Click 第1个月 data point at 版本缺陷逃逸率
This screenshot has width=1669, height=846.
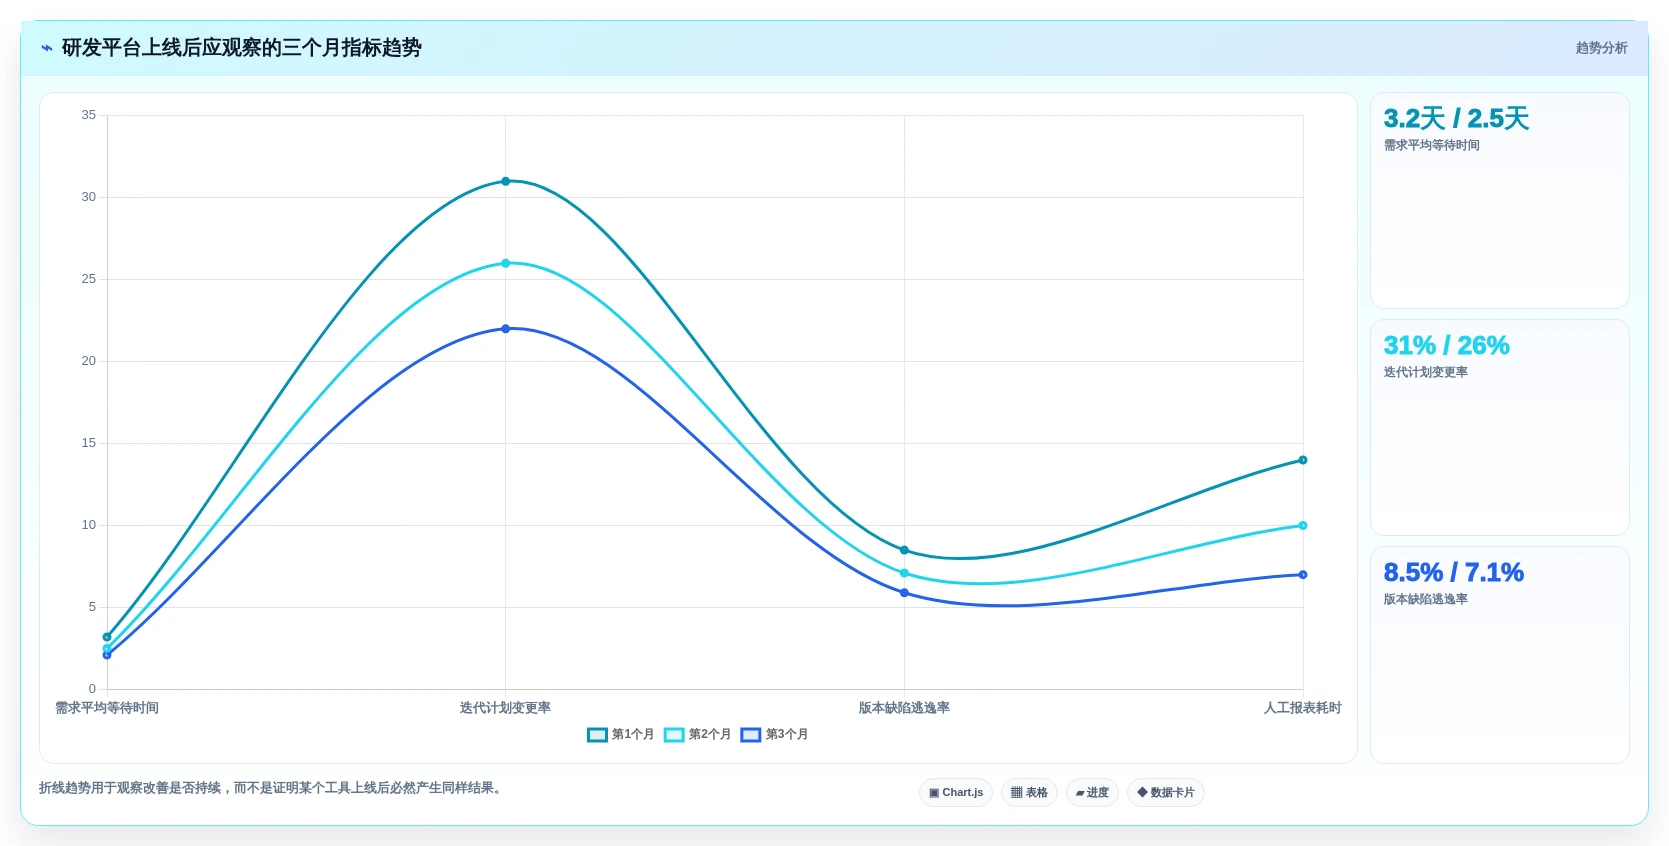(904, 550)
